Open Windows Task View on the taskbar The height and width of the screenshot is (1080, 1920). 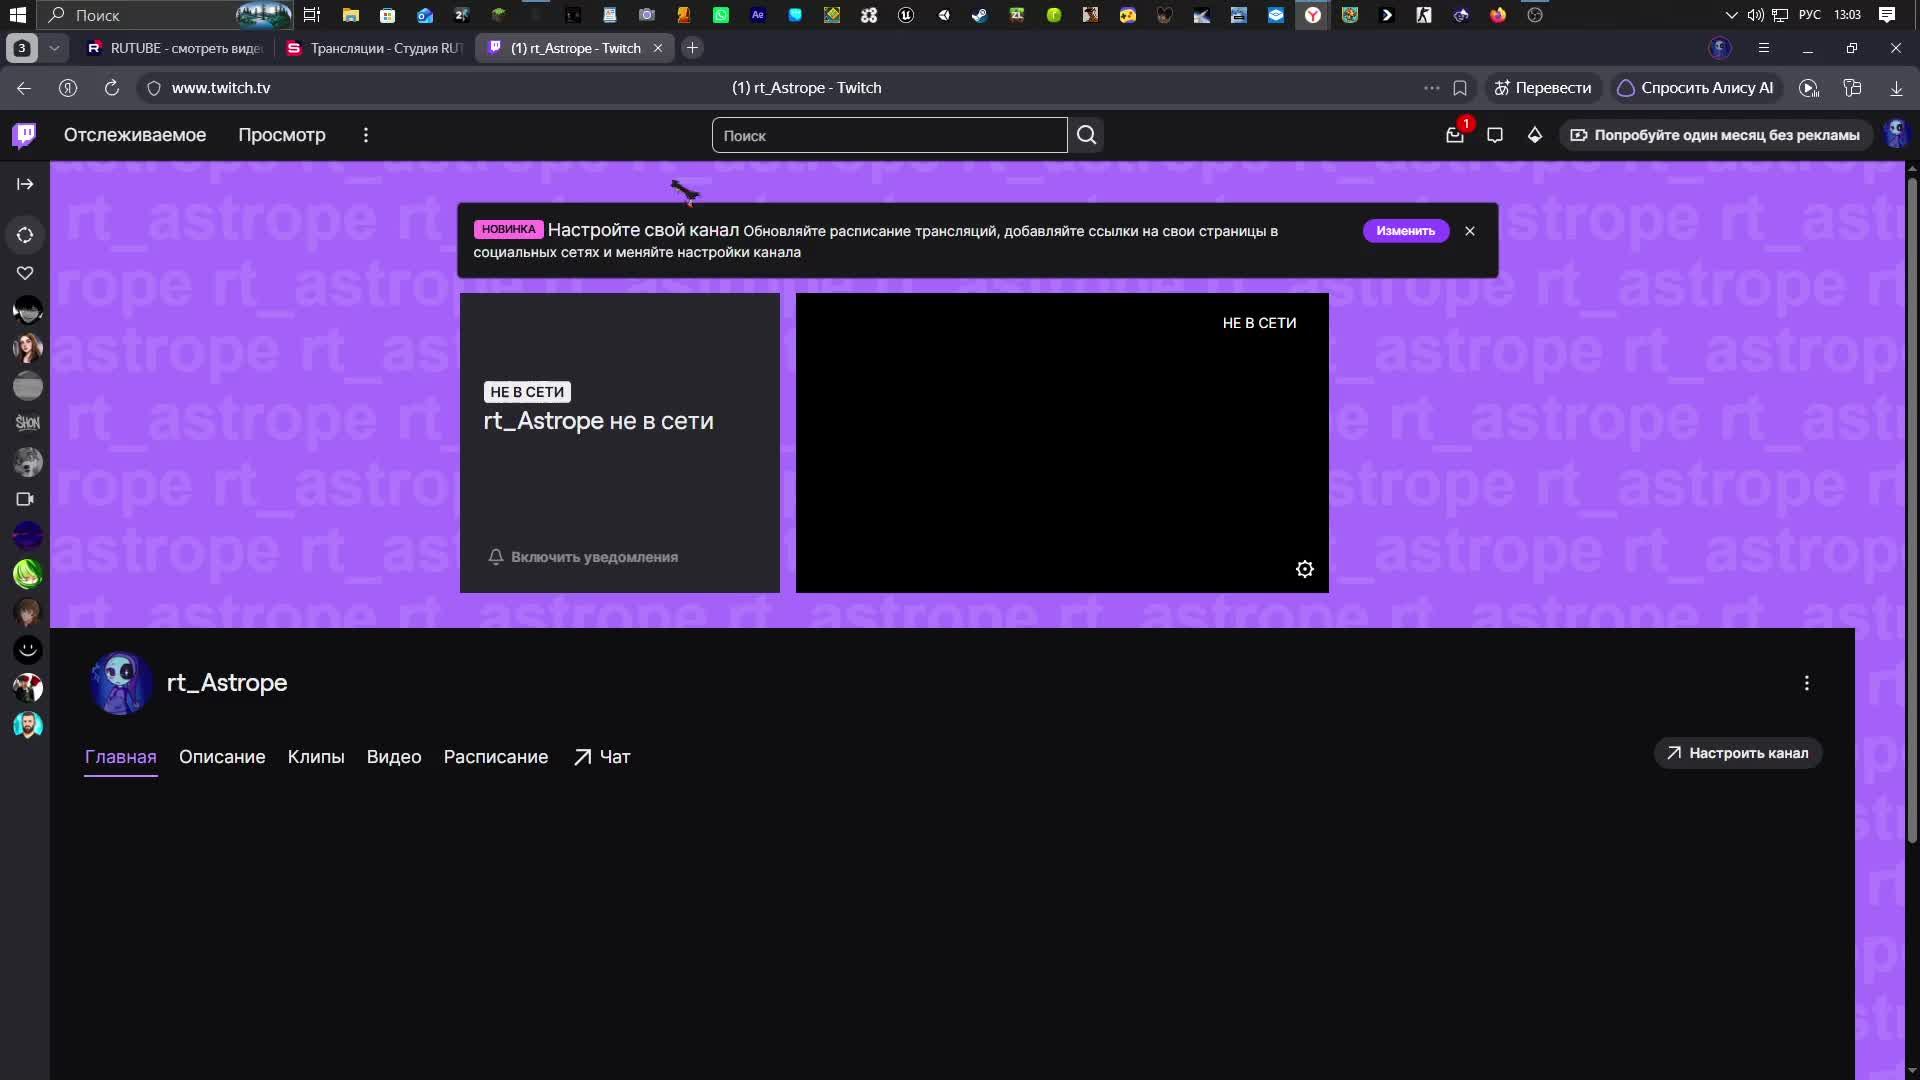coord(312,15)
